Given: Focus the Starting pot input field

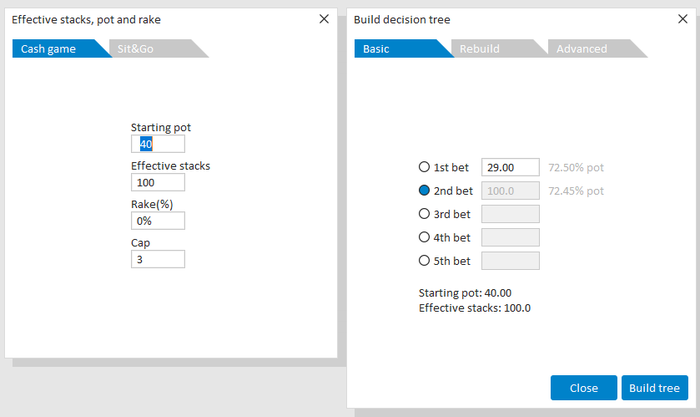Looking at the screenshot, I should [x=158, y=144].
